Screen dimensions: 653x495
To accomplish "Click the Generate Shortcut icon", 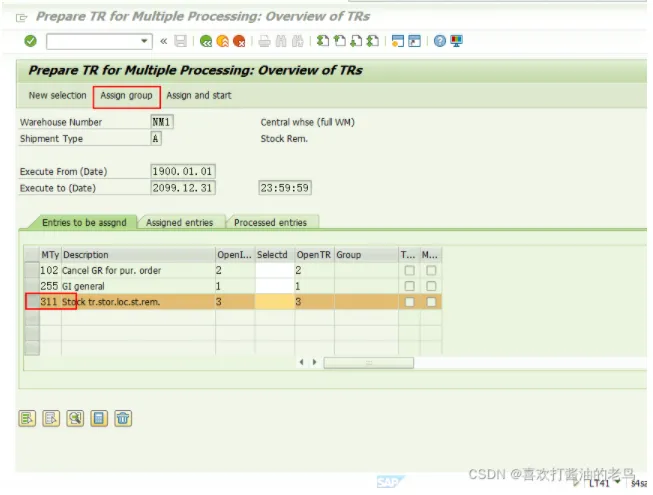I will (x=414, y=41).
